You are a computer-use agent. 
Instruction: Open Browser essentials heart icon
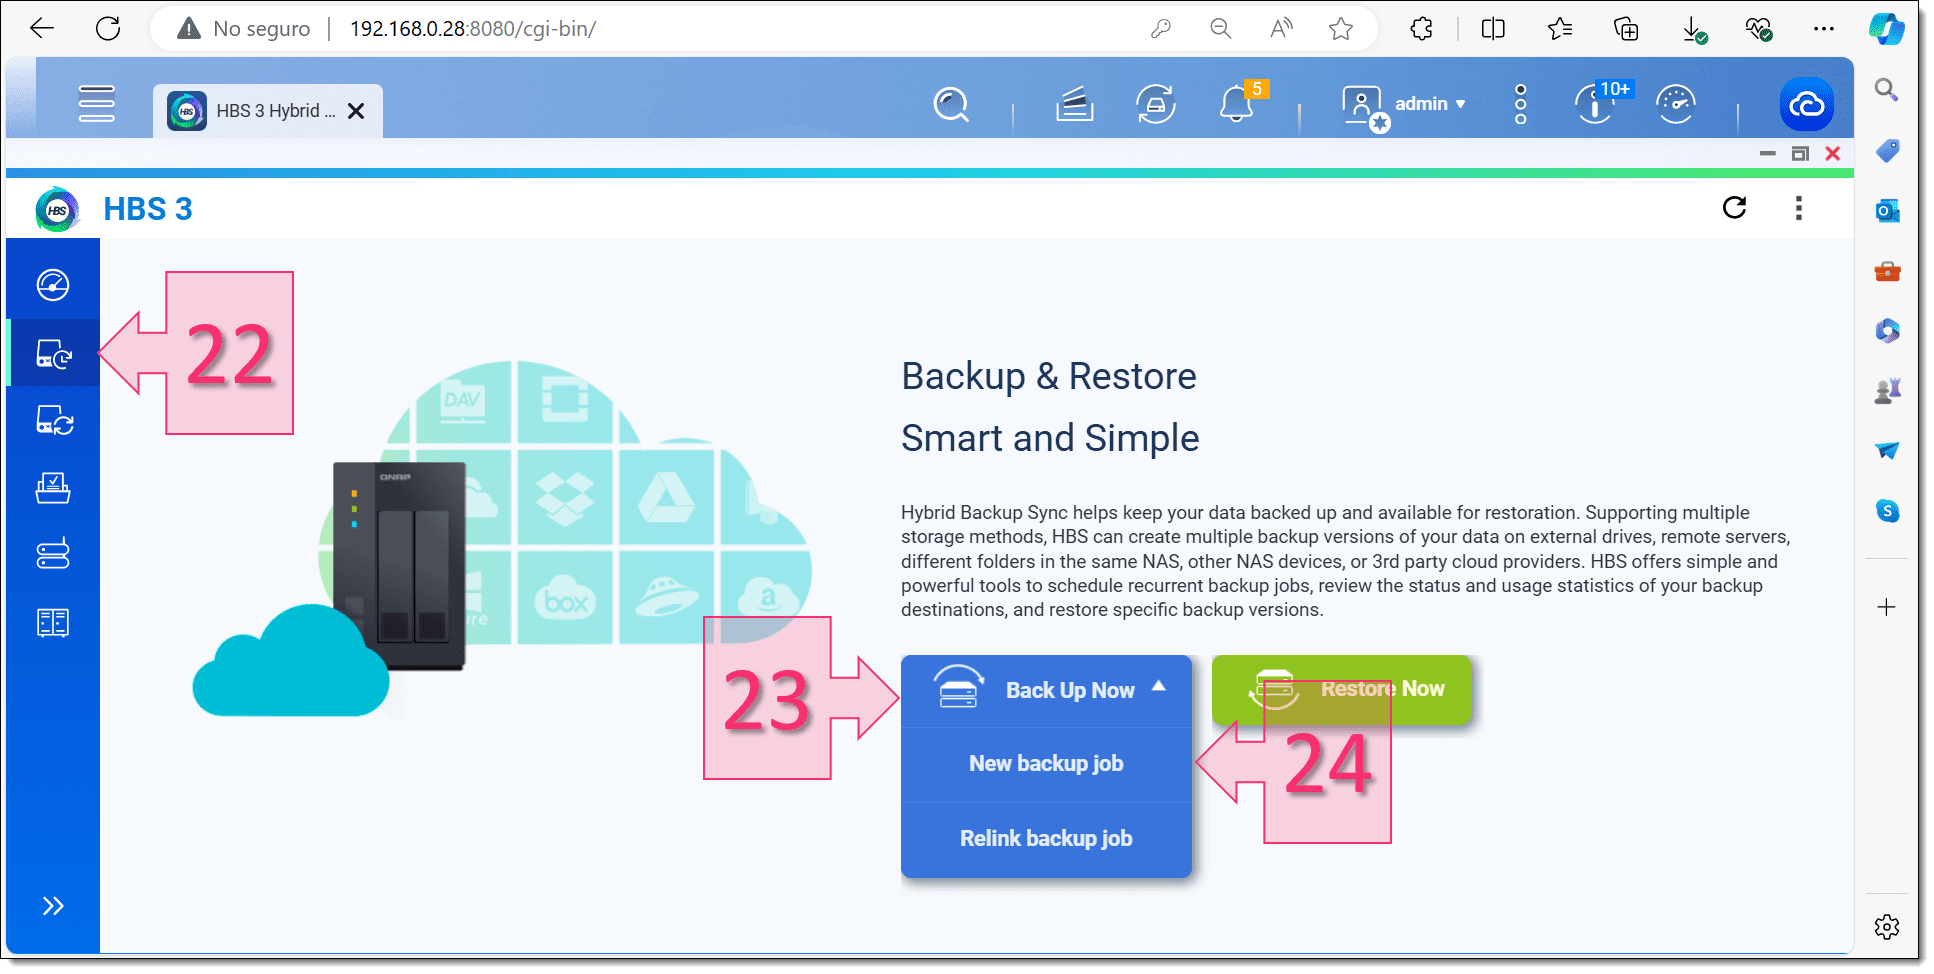[1759, 29]
